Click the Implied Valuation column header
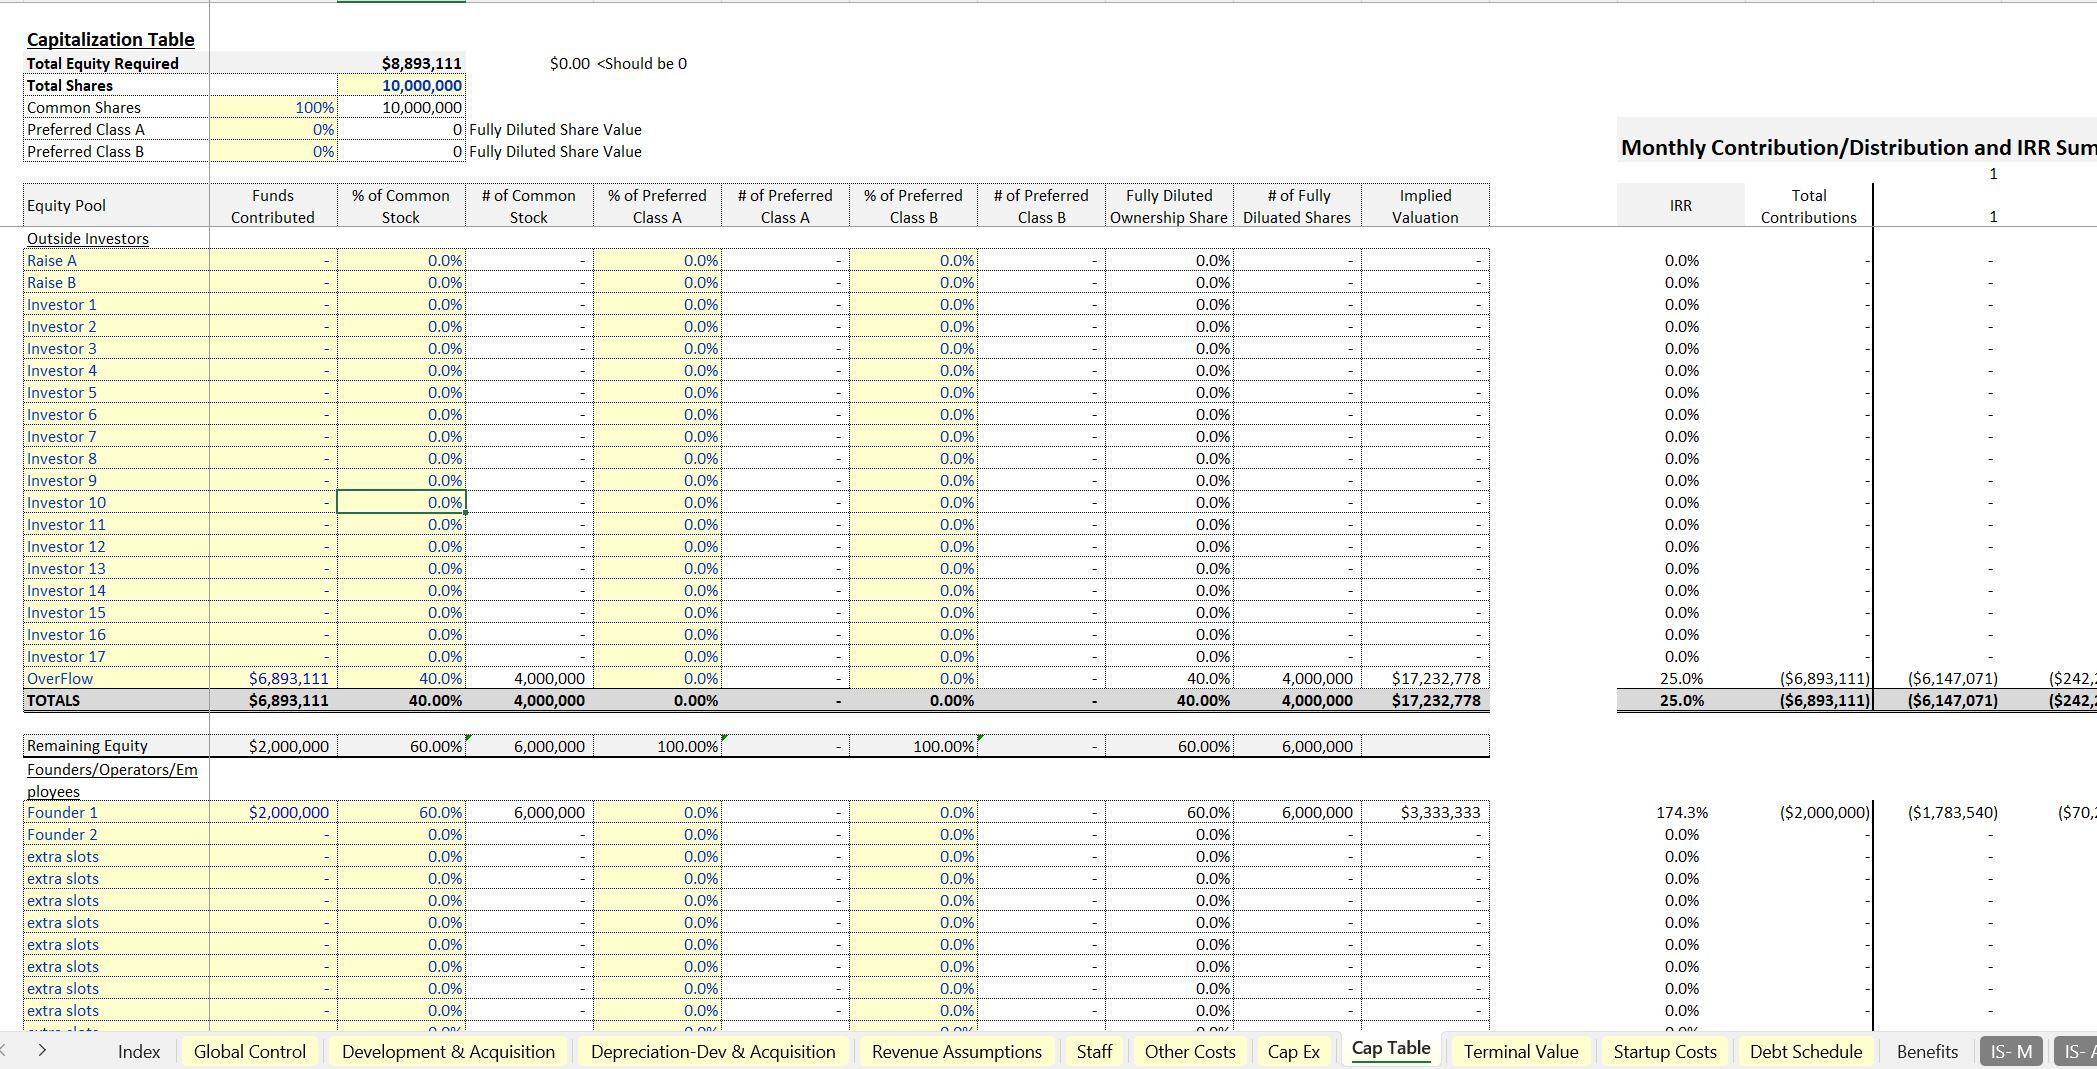Image resolution: width=2097 pixels, height=1069 pixels. tap(1425, 206)
